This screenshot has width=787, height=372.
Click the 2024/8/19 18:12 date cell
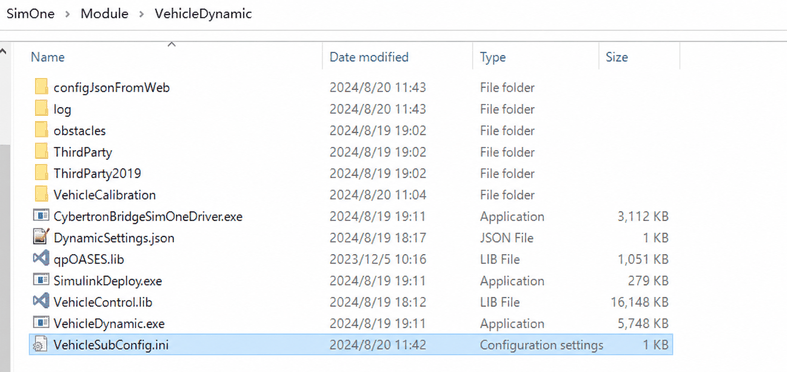(x=377, y=302)
